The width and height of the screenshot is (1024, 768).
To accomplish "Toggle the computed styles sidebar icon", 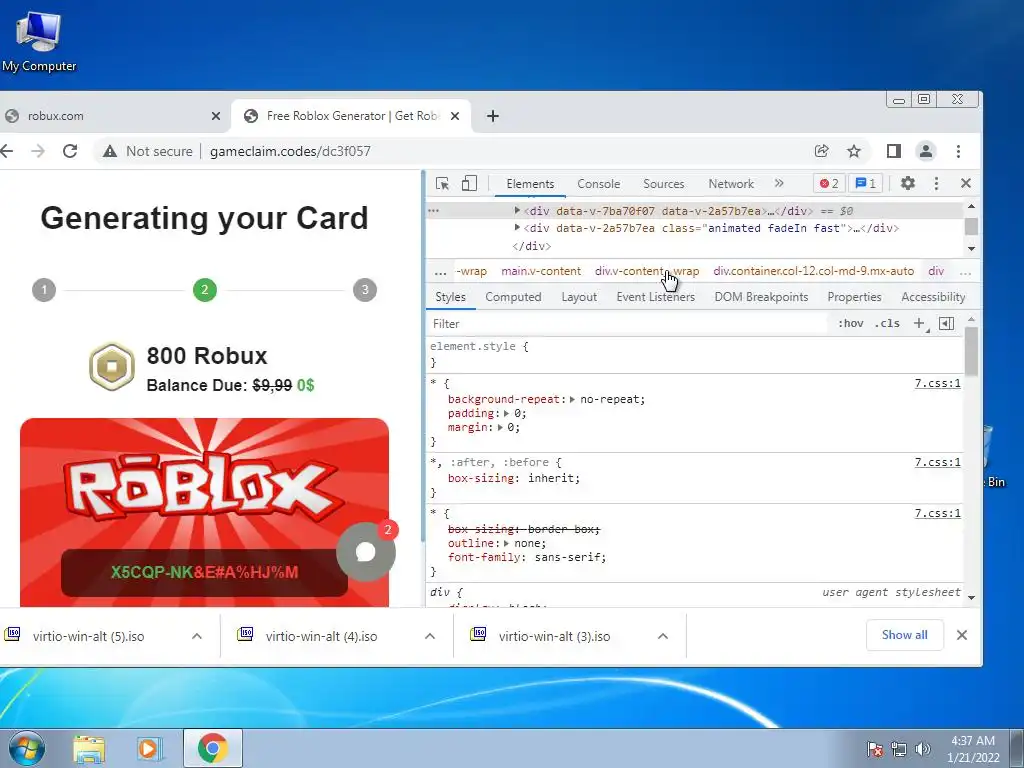I will (946, 323).
